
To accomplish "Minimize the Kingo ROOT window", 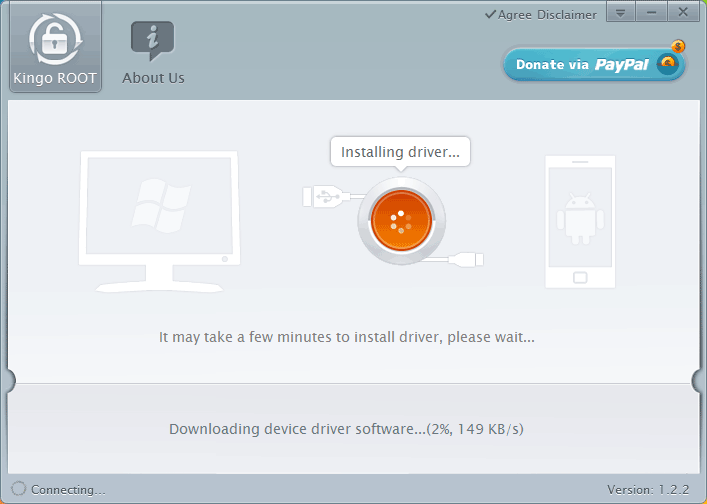I will [651, 12].
